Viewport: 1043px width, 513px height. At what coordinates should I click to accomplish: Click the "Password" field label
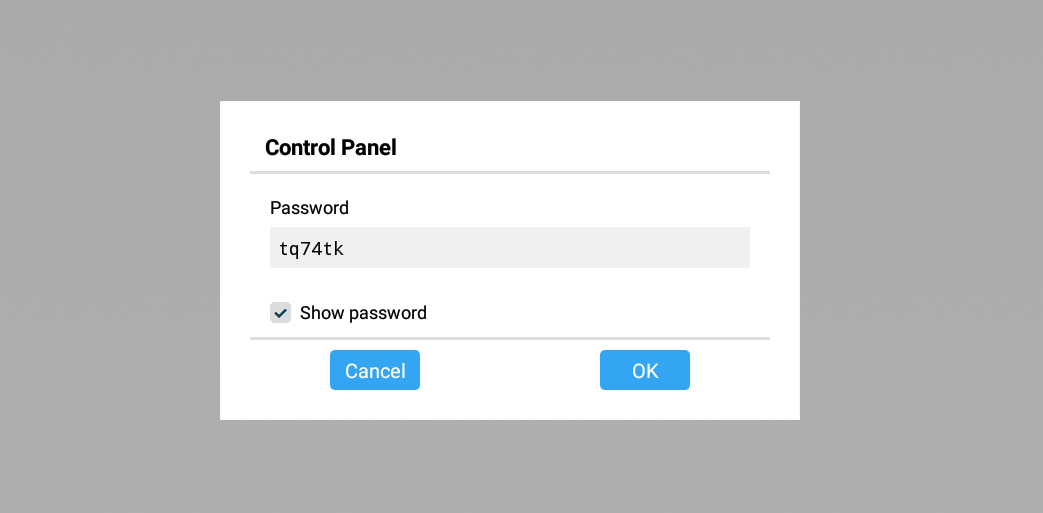pos(309,208)
